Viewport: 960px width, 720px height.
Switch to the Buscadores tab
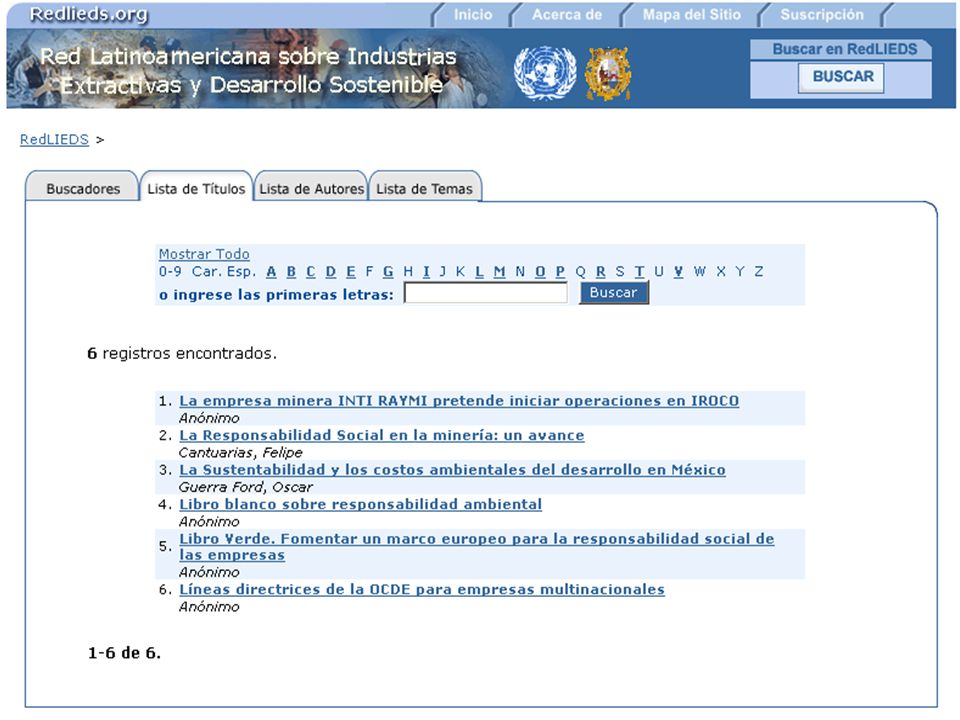tap(83, 189)
